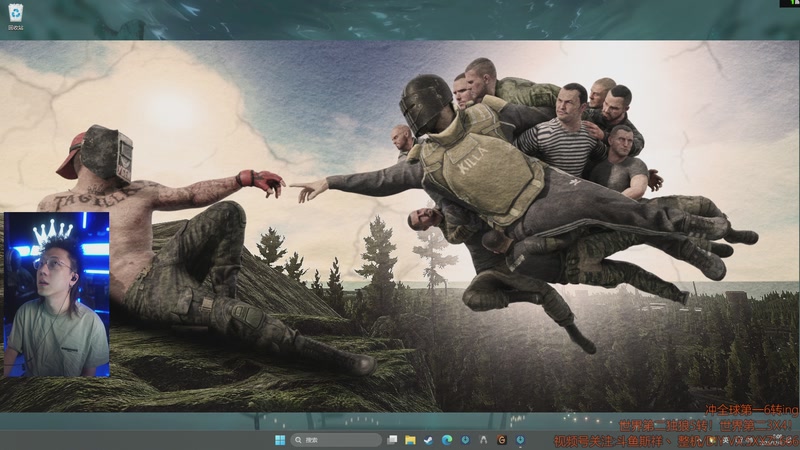
Task: Open the white A-shaped taskbar app
Action: click(x=483, y=440)
